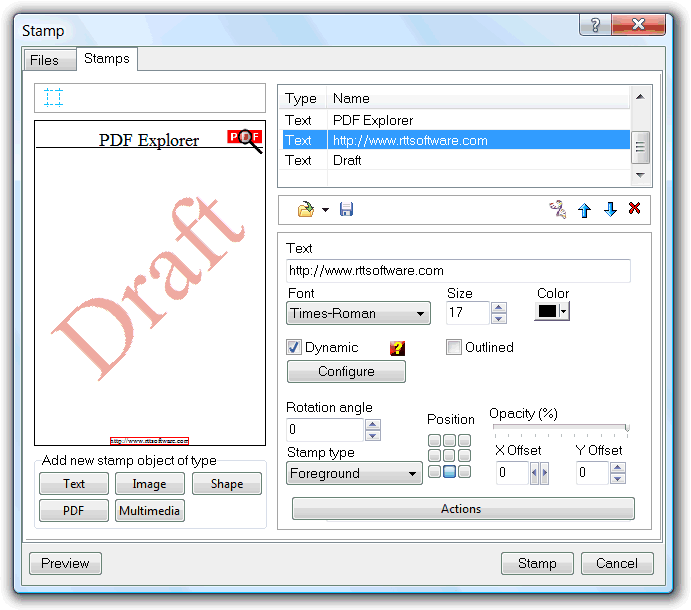Open the Color picker dropdown arrow
Screen dimensions: 691x610
(x=564, y=311)
